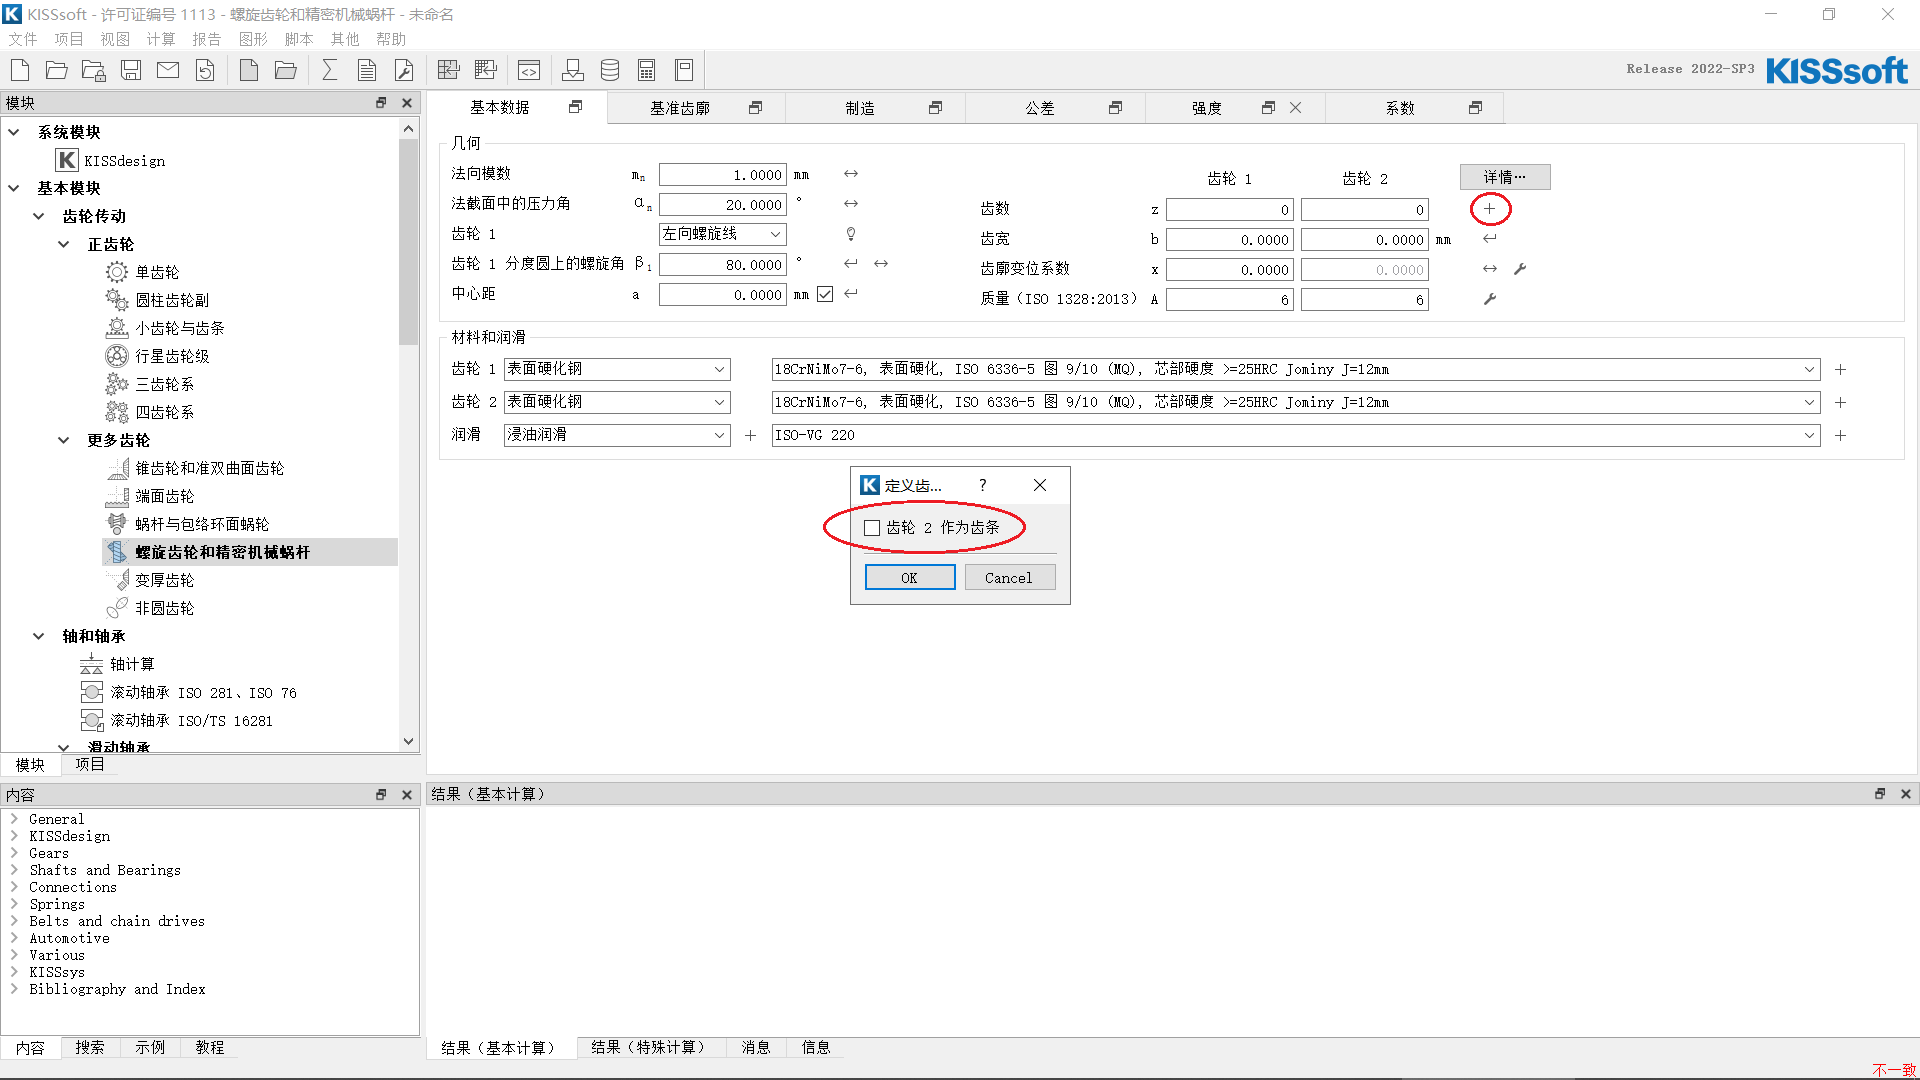Screen dimensions: 1920x1080
Task: Open gear 1 18CrNiMo7-6 material dropdown
Action: (x=1296, y=370)
